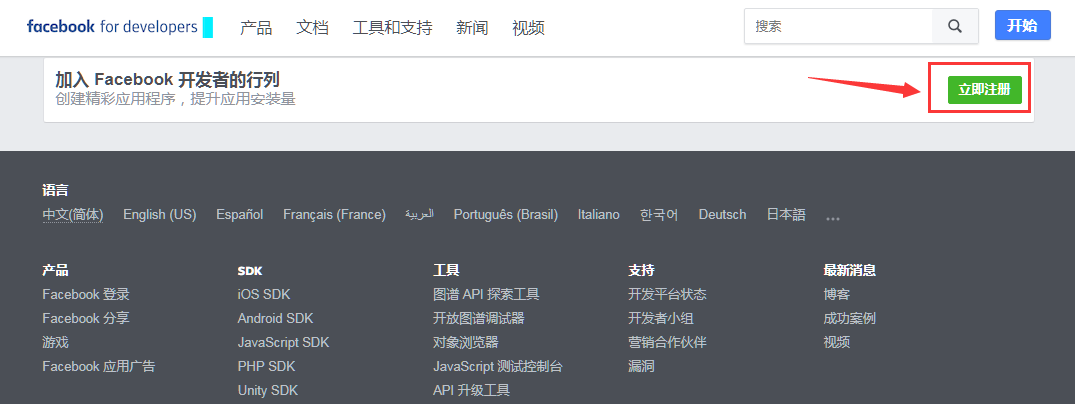Go to the 新闻 section

click(472, 27)
